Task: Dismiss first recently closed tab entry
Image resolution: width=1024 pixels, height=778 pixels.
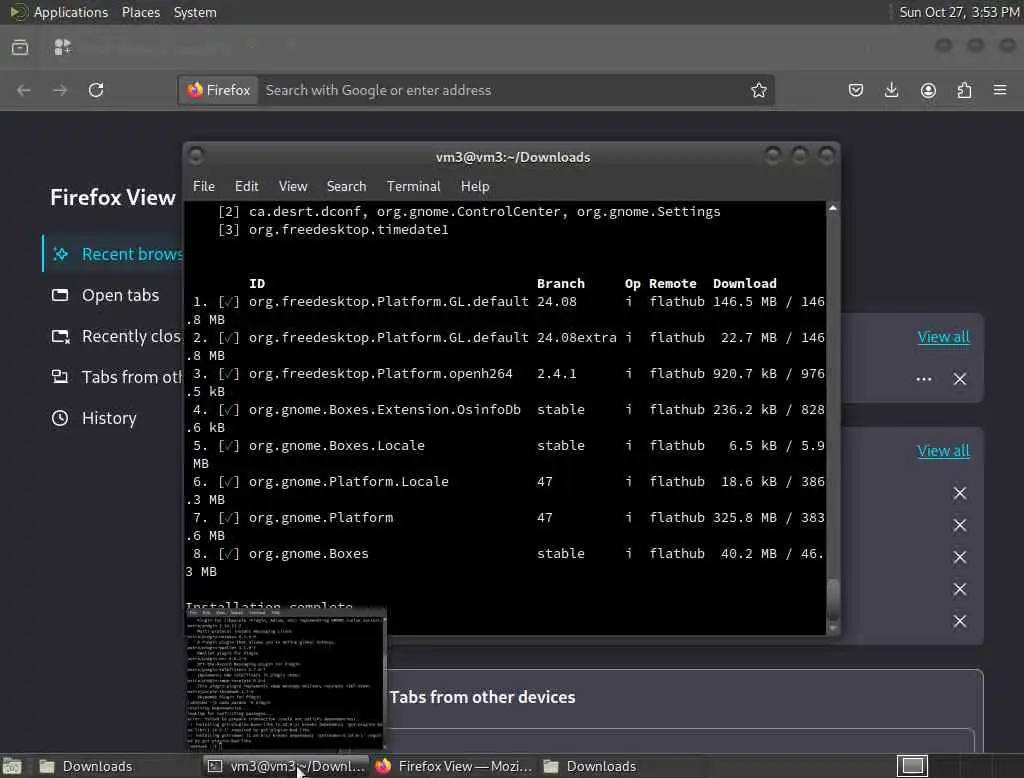Action: point(959,493)
